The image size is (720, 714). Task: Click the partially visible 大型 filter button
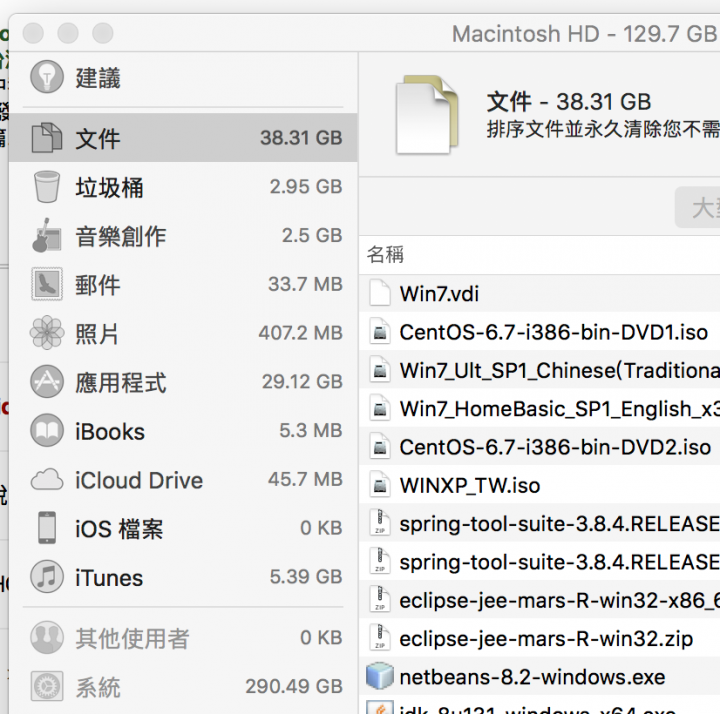click(x=698, y=207)
